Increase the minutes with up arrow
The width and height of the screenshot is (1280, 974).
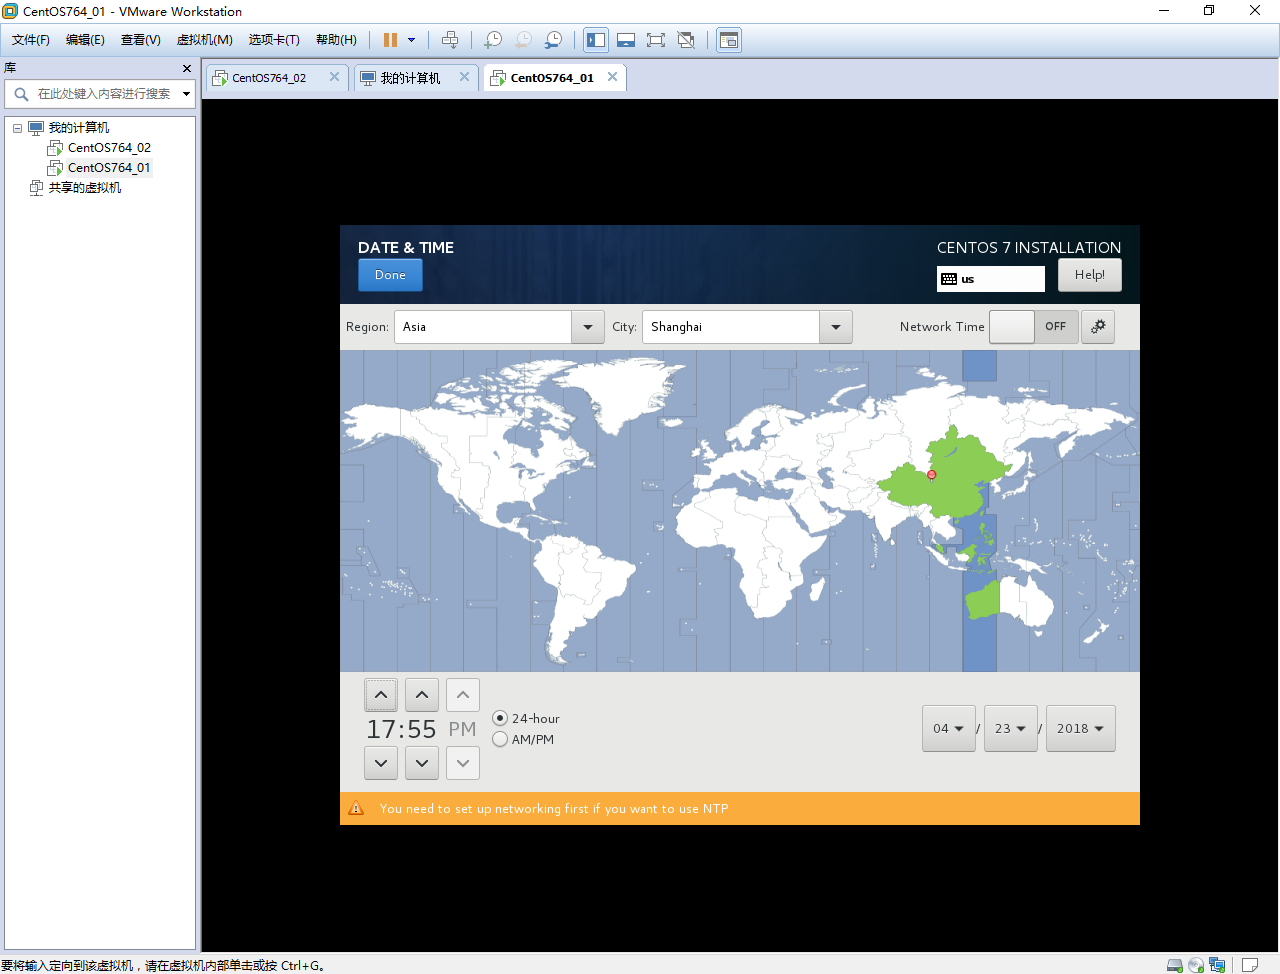[x=422, y=695]
